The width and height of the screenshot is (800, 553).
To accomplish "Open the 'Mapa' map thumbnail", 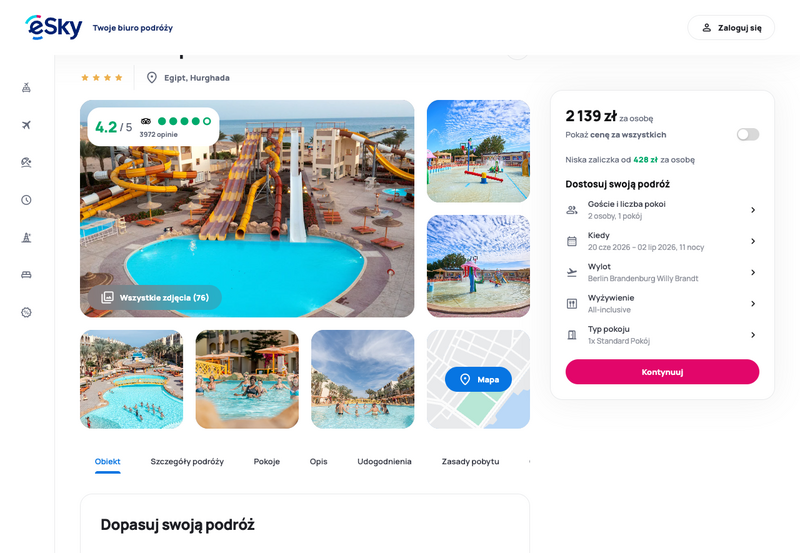I will pyautogui.click(x=478, y=379).
